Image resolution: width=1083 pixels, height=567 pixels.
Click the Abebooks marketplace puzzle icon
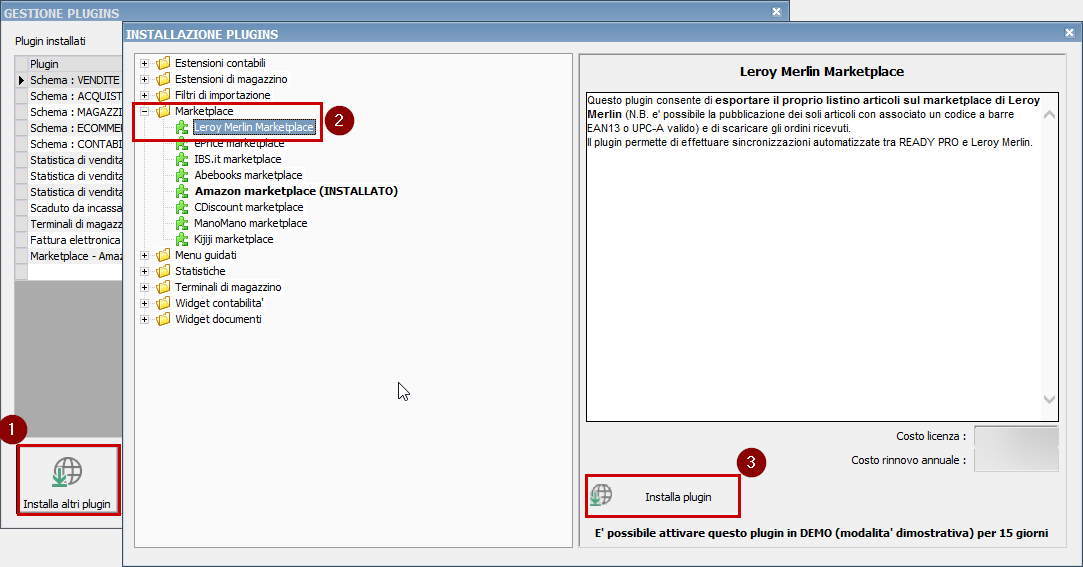point(182,175)
